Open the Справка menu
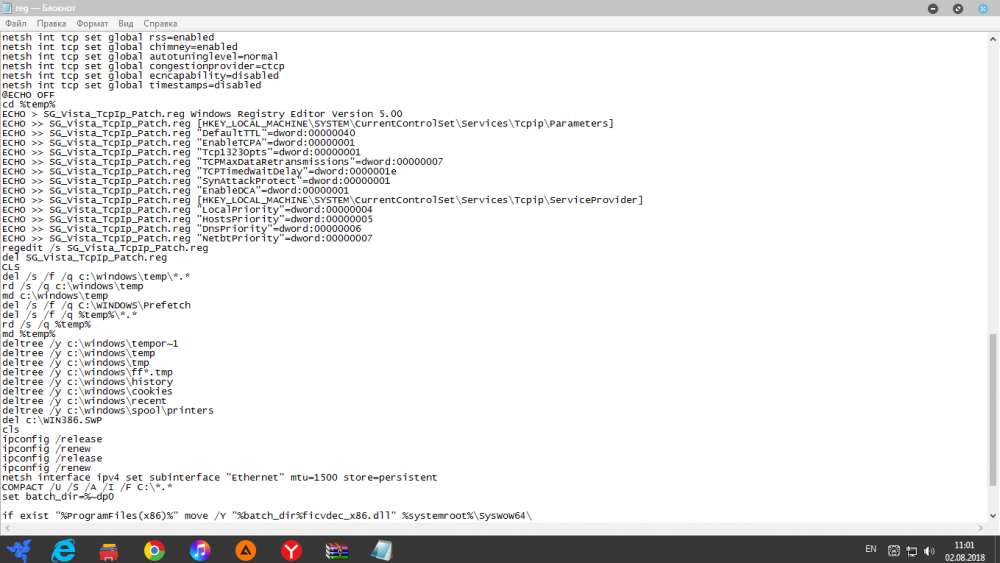Image resolution: width=1000 pixels, height=563 pixels. tap(160, 22)
